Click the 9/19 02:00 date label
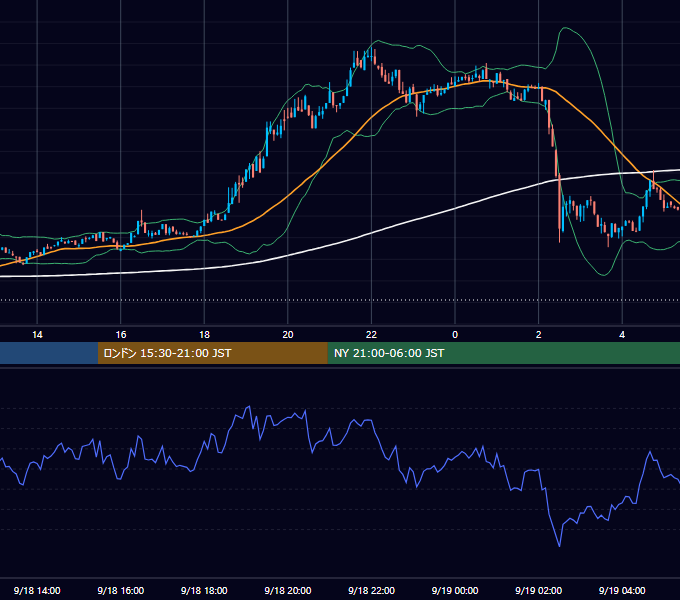Viewport: 680px width, 600px height. [x=538, y=590]
